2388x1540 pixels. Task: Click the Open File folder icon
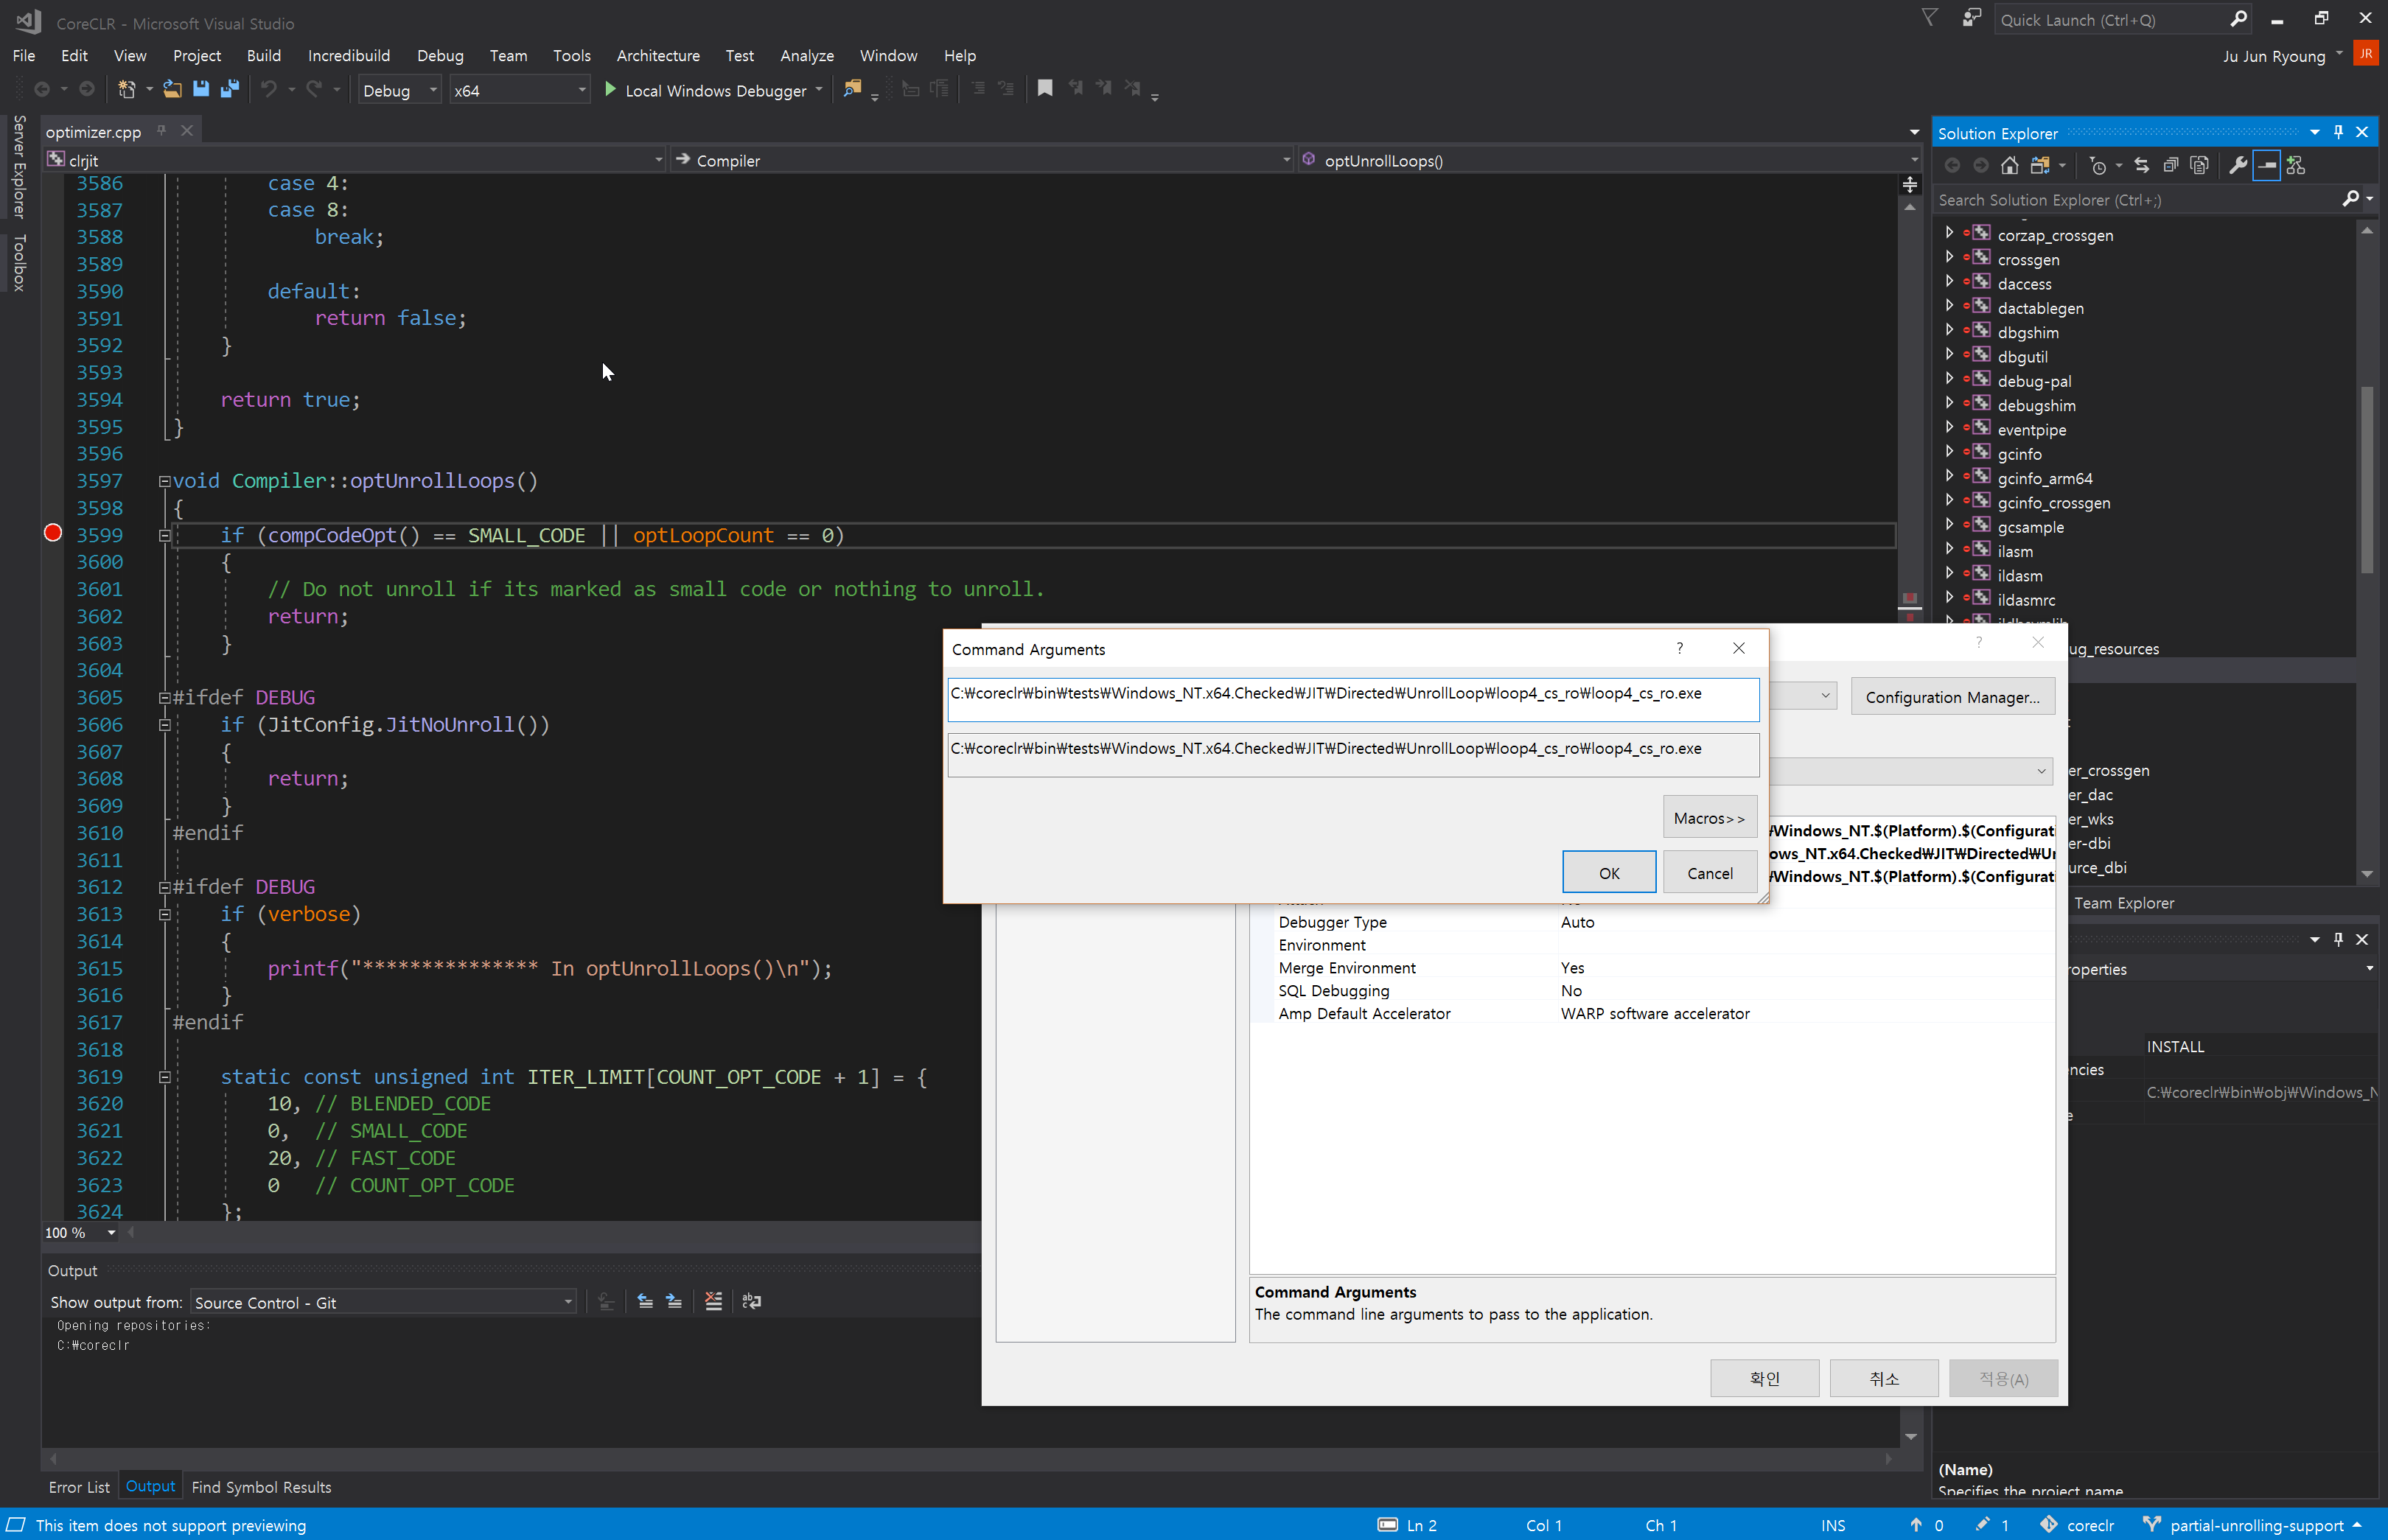[x=172, y=89]
